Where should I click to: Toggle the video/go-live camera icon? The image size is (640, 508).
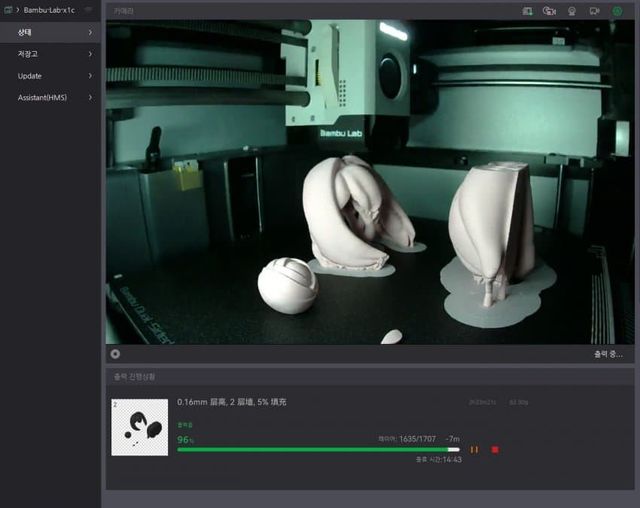tap(594, 11)
